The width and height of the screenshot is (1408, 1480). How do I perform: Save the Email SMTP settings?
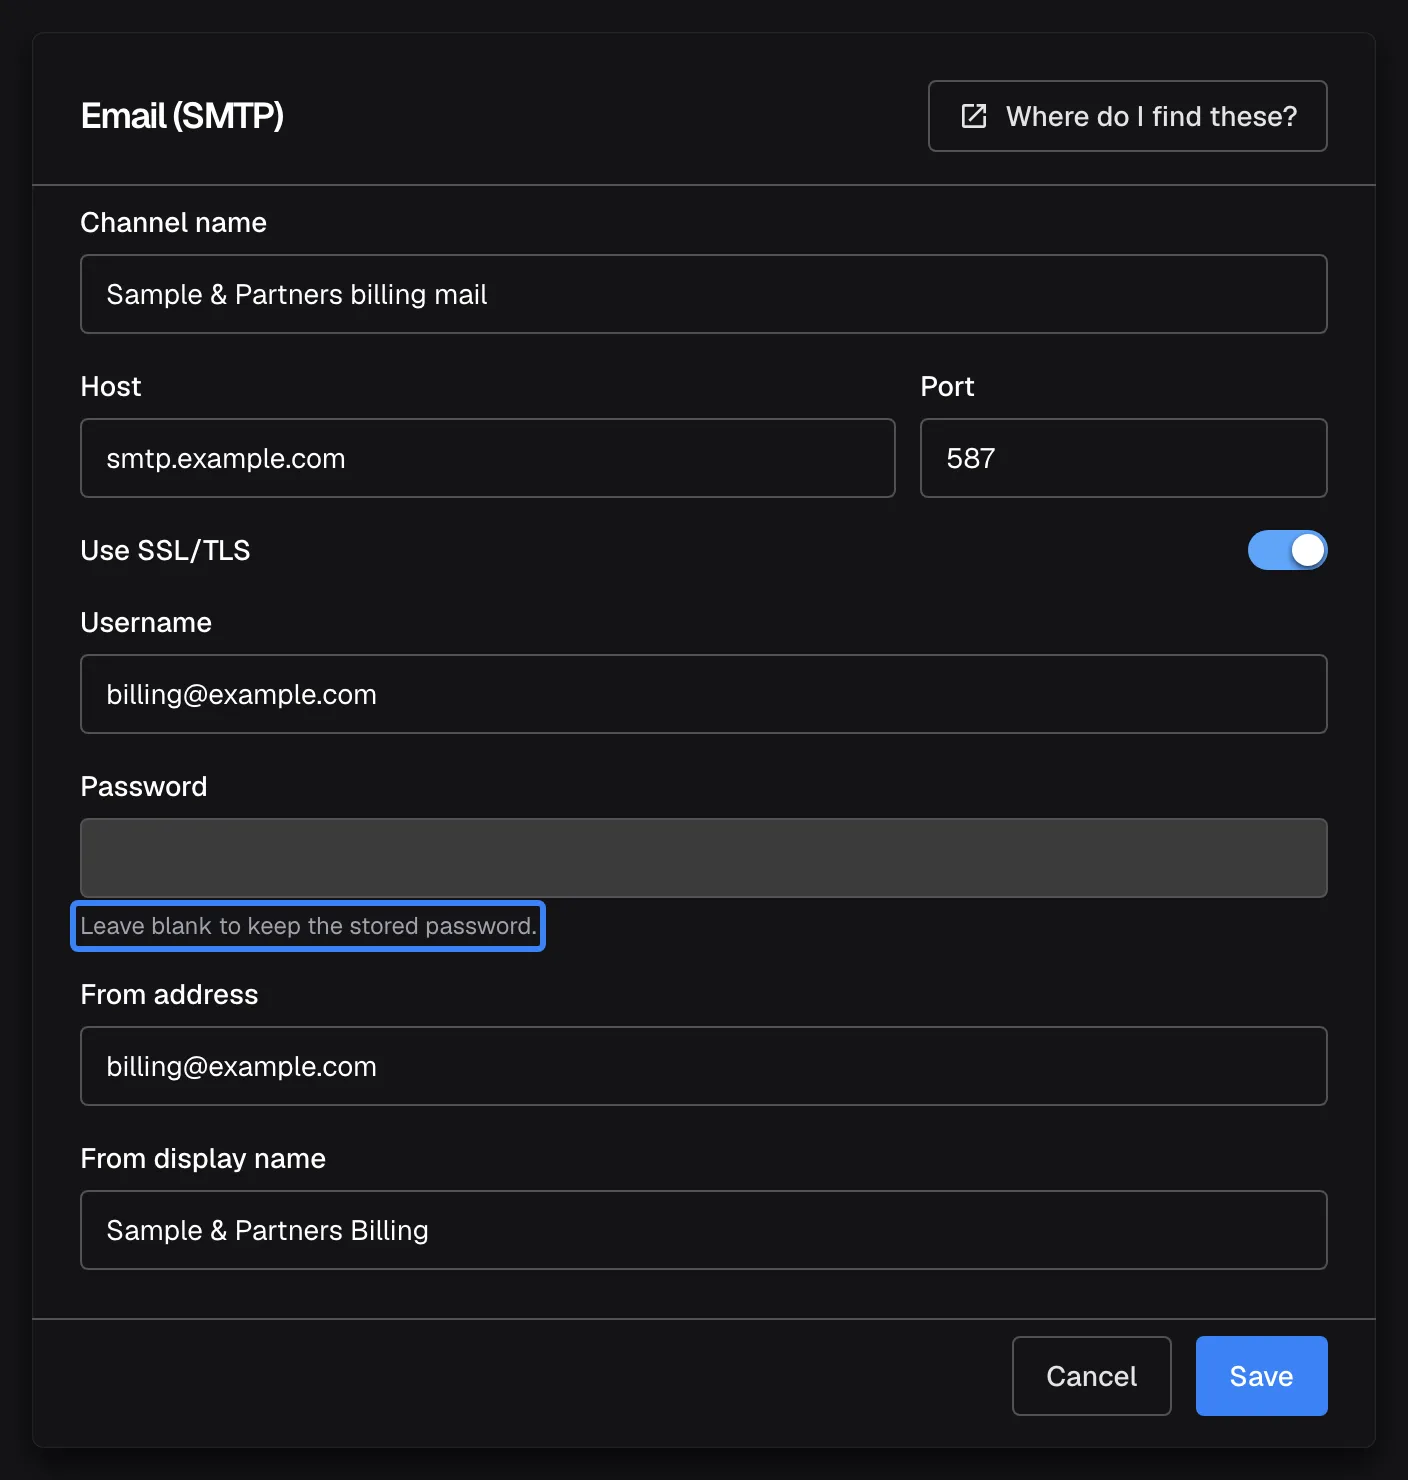1261,1376
